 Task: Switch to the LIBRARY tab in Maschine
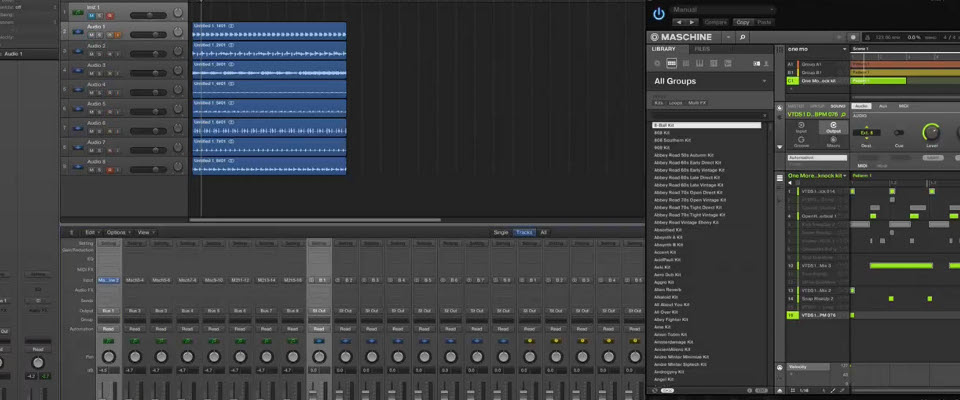(664, 49)
